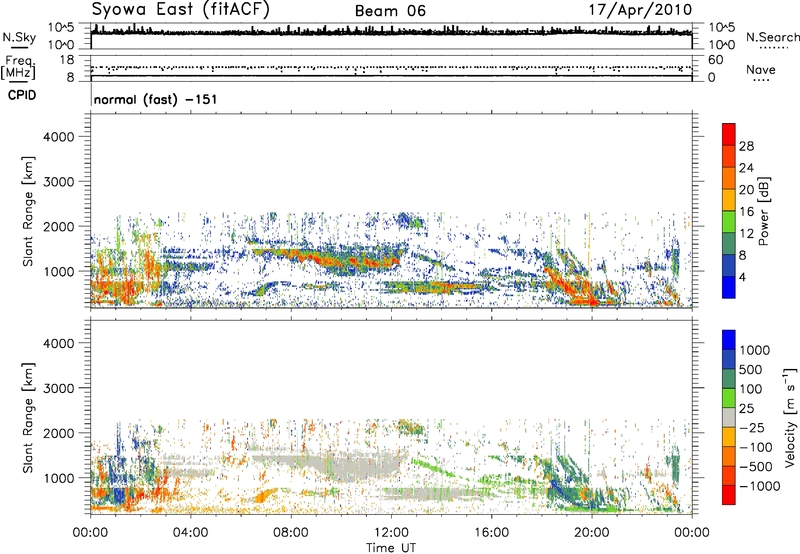Click the "3000" range tick in velocity panel

click(x=59, y=388)
